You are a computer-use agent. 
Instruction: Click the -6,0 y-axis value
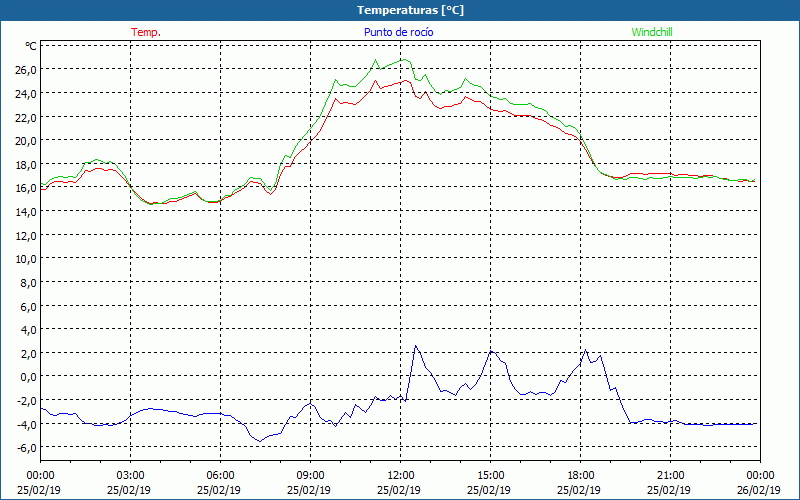[27, 448]
